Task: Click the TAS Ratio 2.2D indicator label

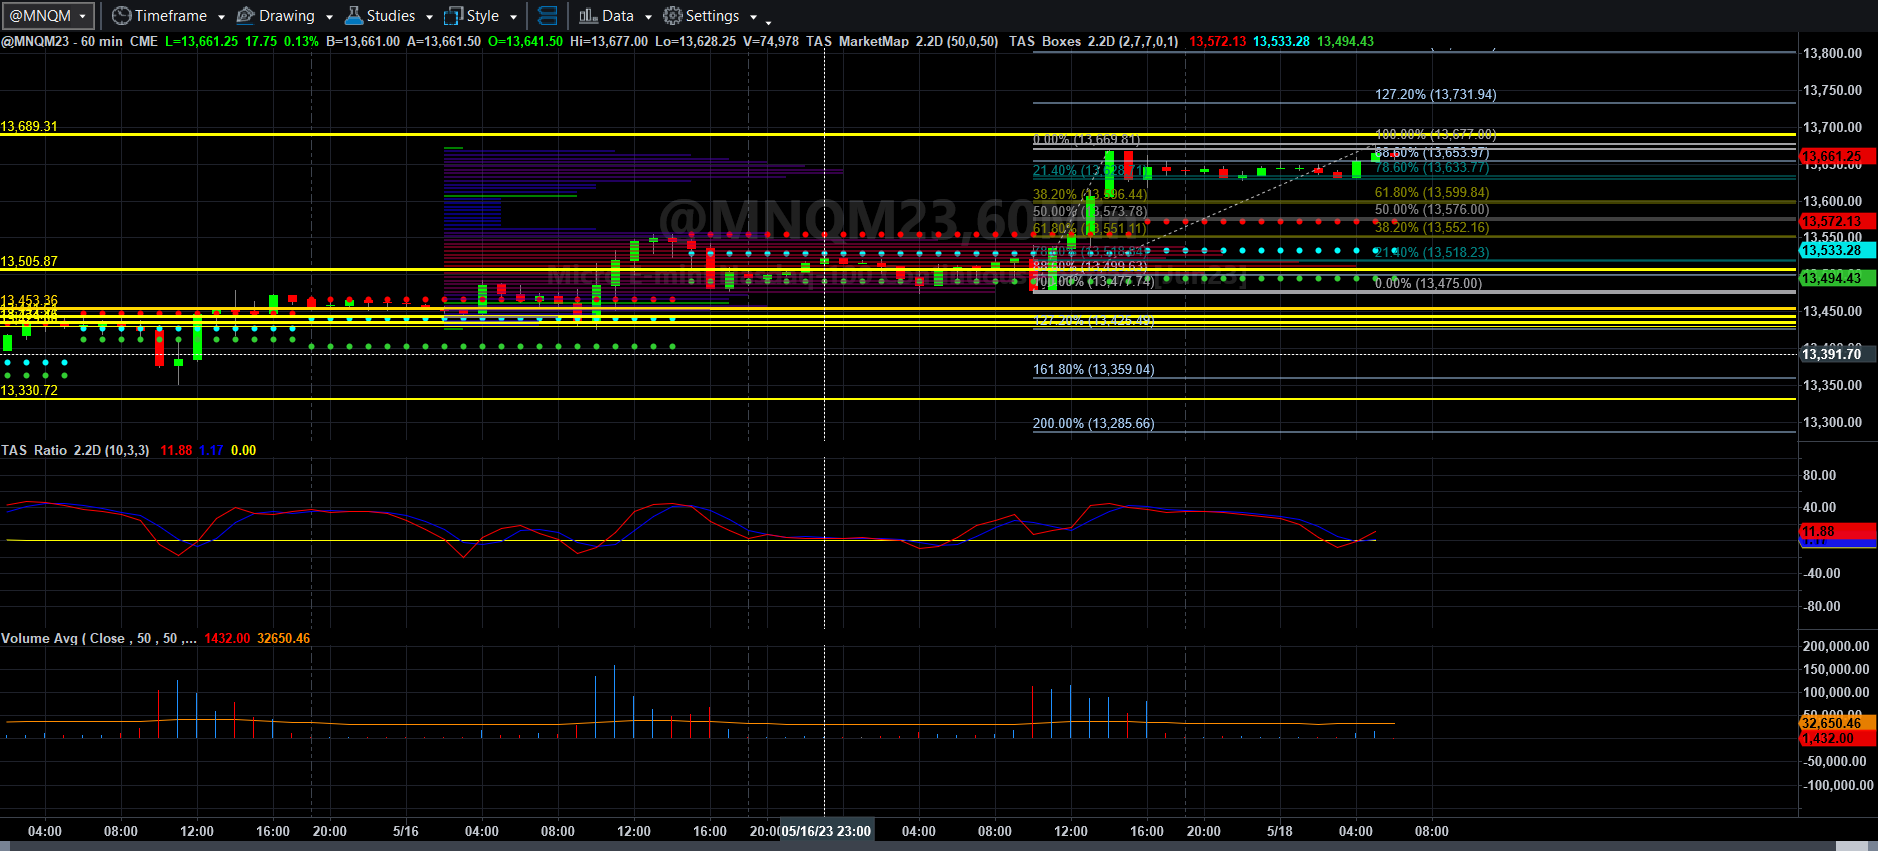Action: 75,450
